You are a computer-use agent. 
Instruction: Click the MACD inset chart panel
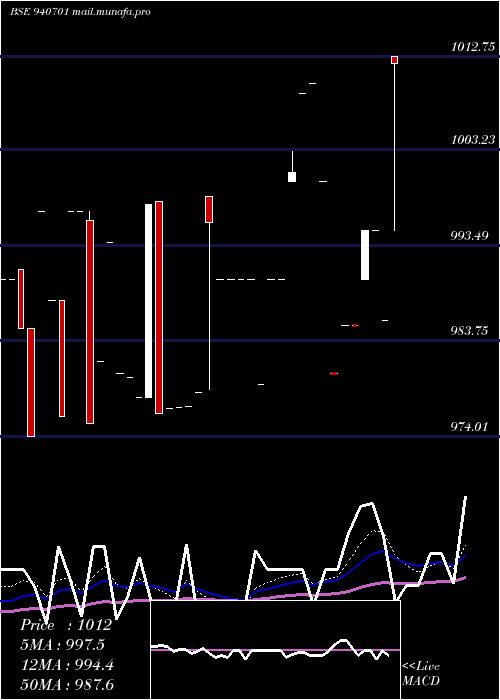pos(275,650)
